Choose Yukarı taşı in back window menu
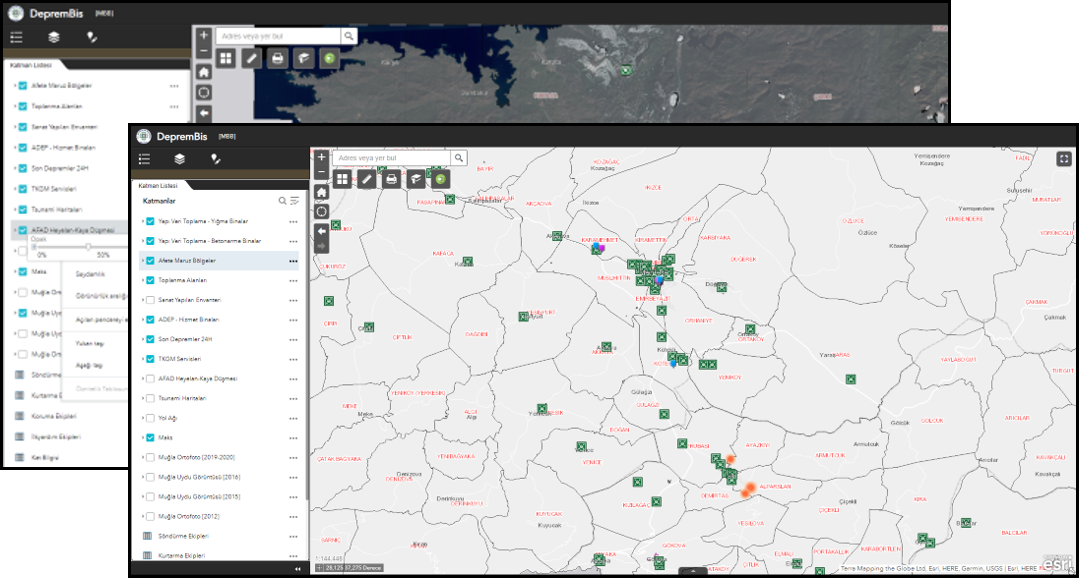1079x578 pixels. coord(89,343)
